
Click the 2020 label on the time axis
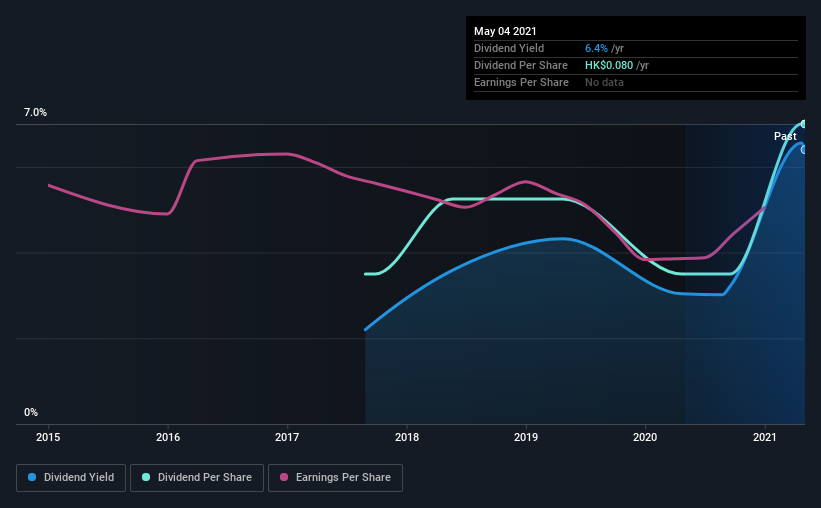coord(645,437)
